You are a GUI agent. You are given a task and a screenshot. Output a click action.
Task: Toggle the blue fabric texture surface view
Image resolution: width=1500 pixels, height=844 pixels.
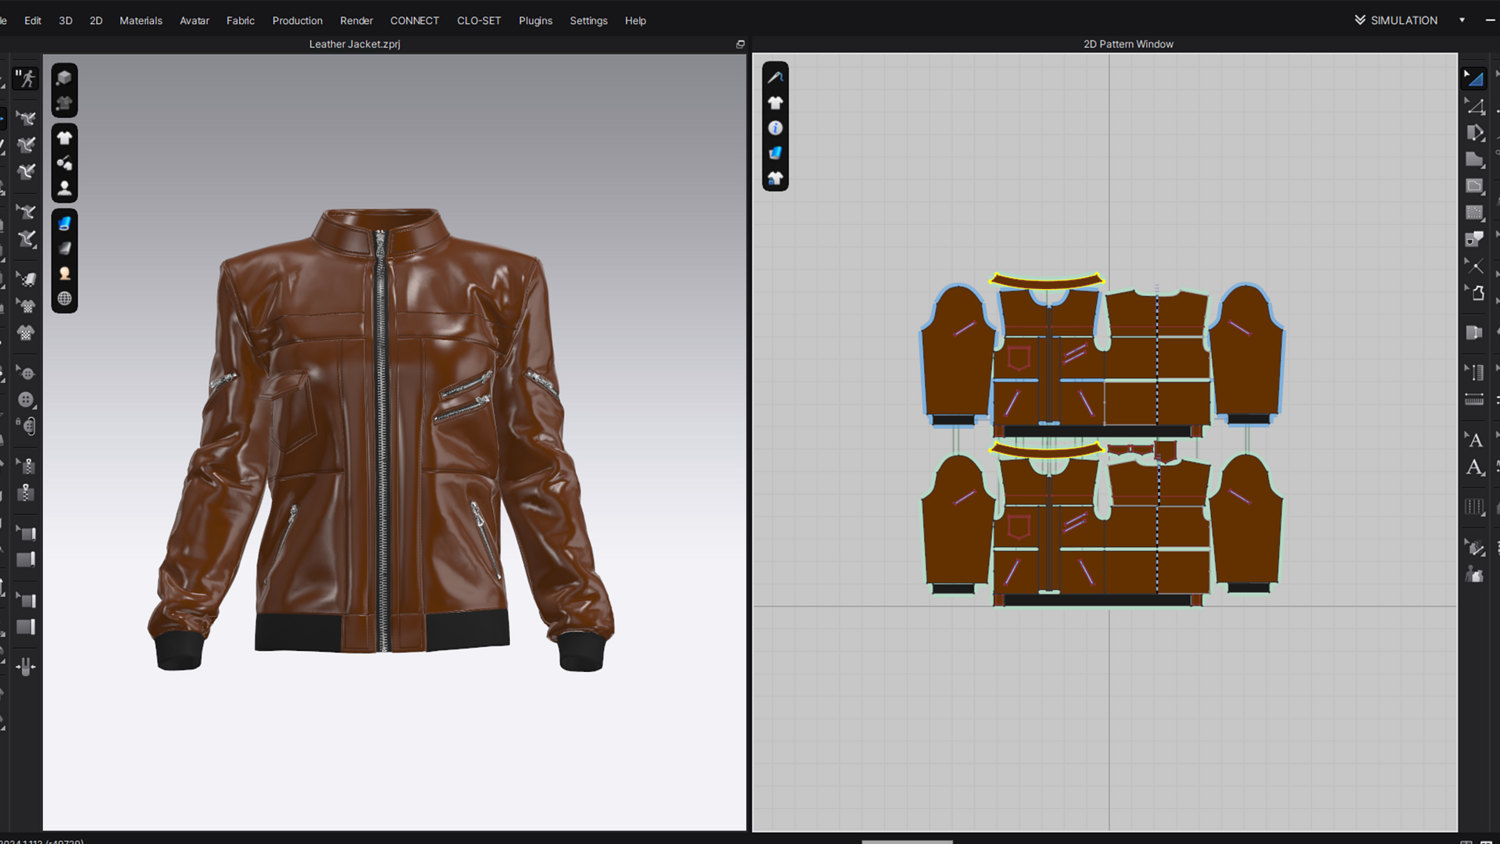(x=64, y=223)
